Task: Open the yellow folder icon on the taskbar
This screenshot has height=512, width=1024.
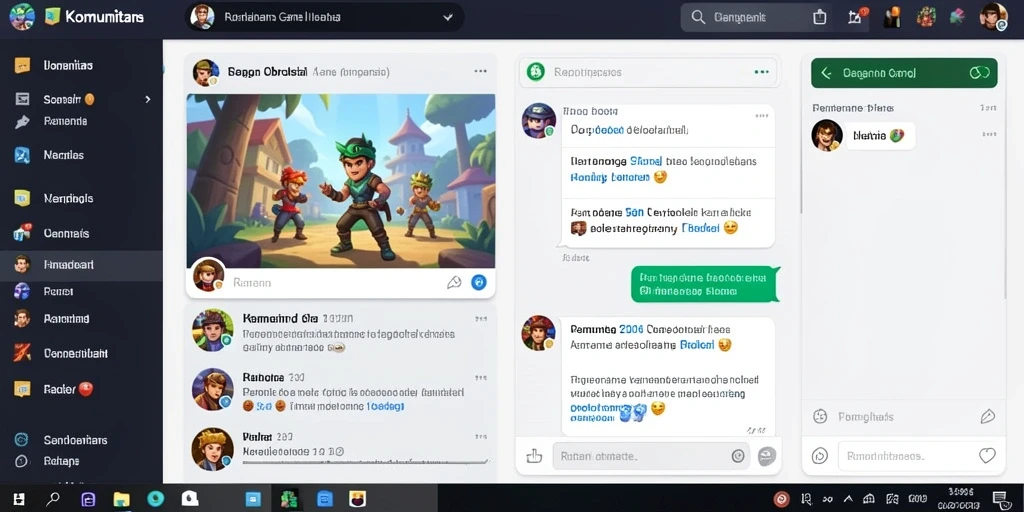Action: pos(121,500)
